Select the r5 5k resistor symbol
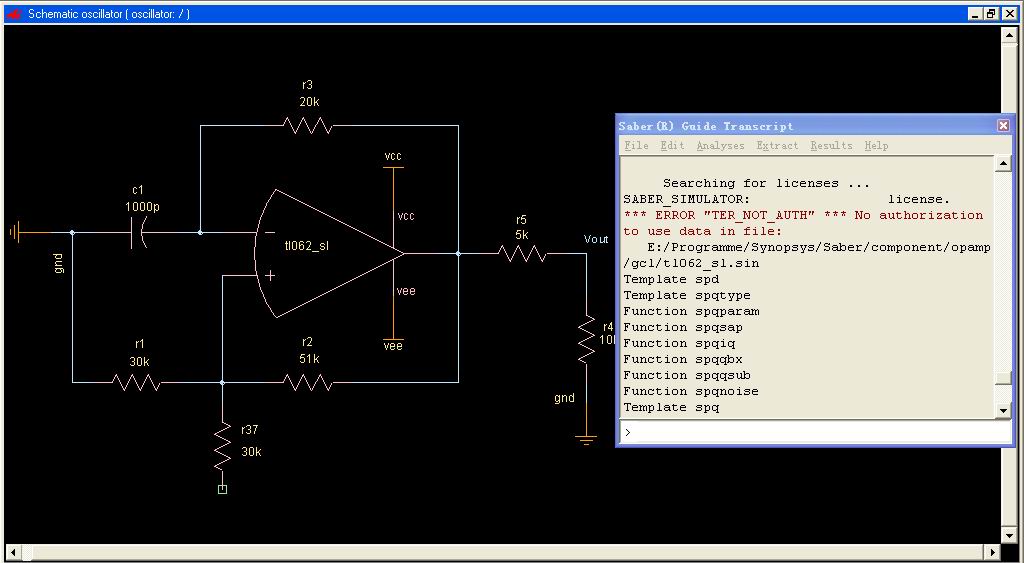This screenshot has width=1024, height=563. (522, 253)
